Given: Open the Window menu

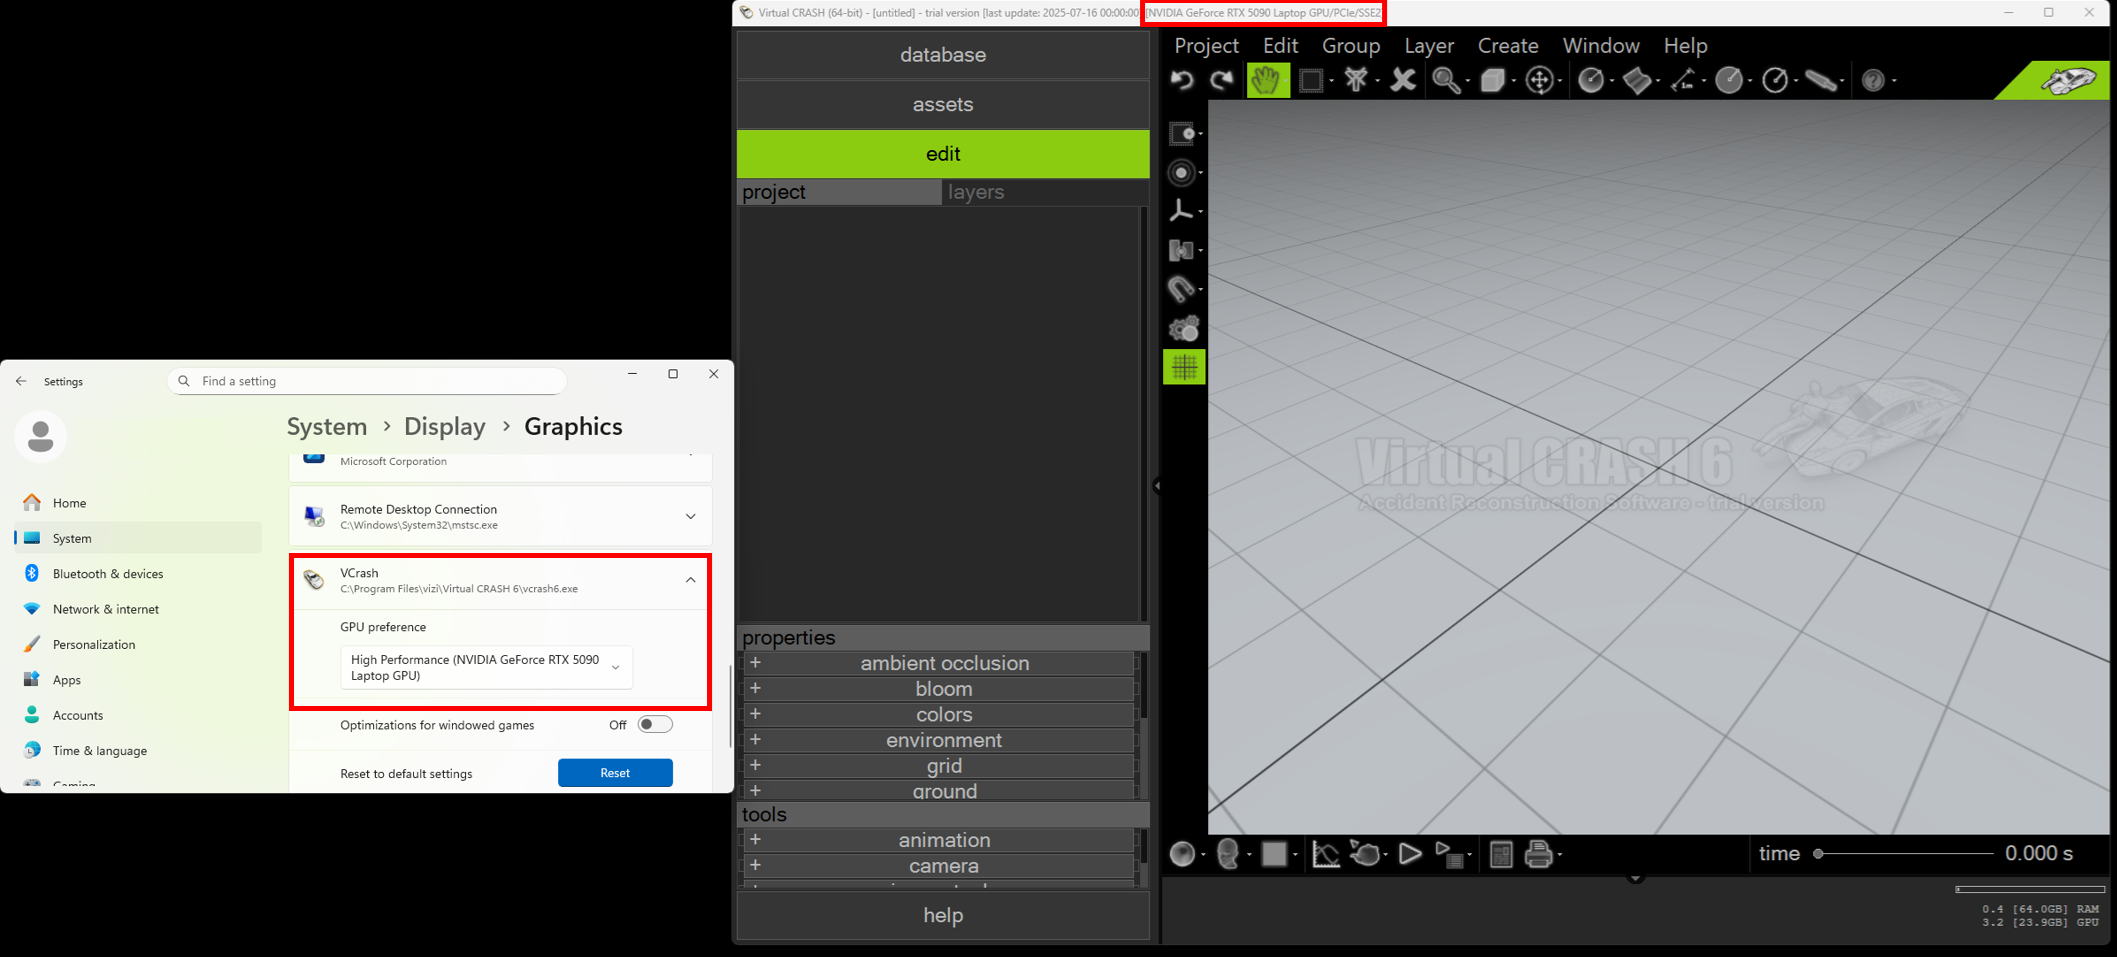Looking at the screenshot, I should (1601, 45).
